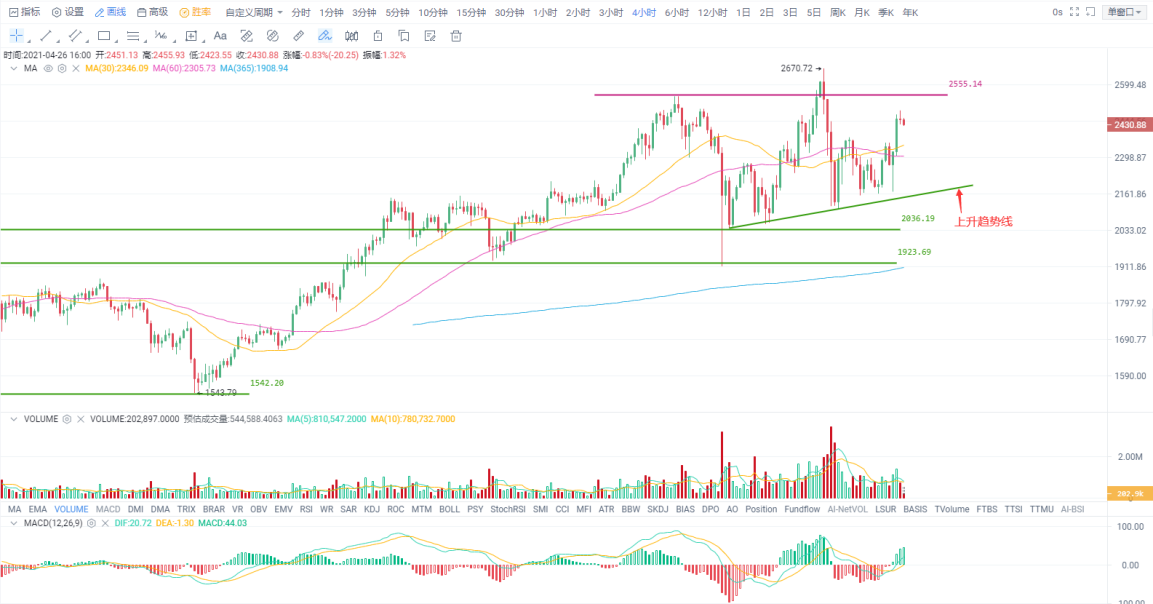
Task: Switch to the 12小时 timeframe
Action: click(712, 13)
